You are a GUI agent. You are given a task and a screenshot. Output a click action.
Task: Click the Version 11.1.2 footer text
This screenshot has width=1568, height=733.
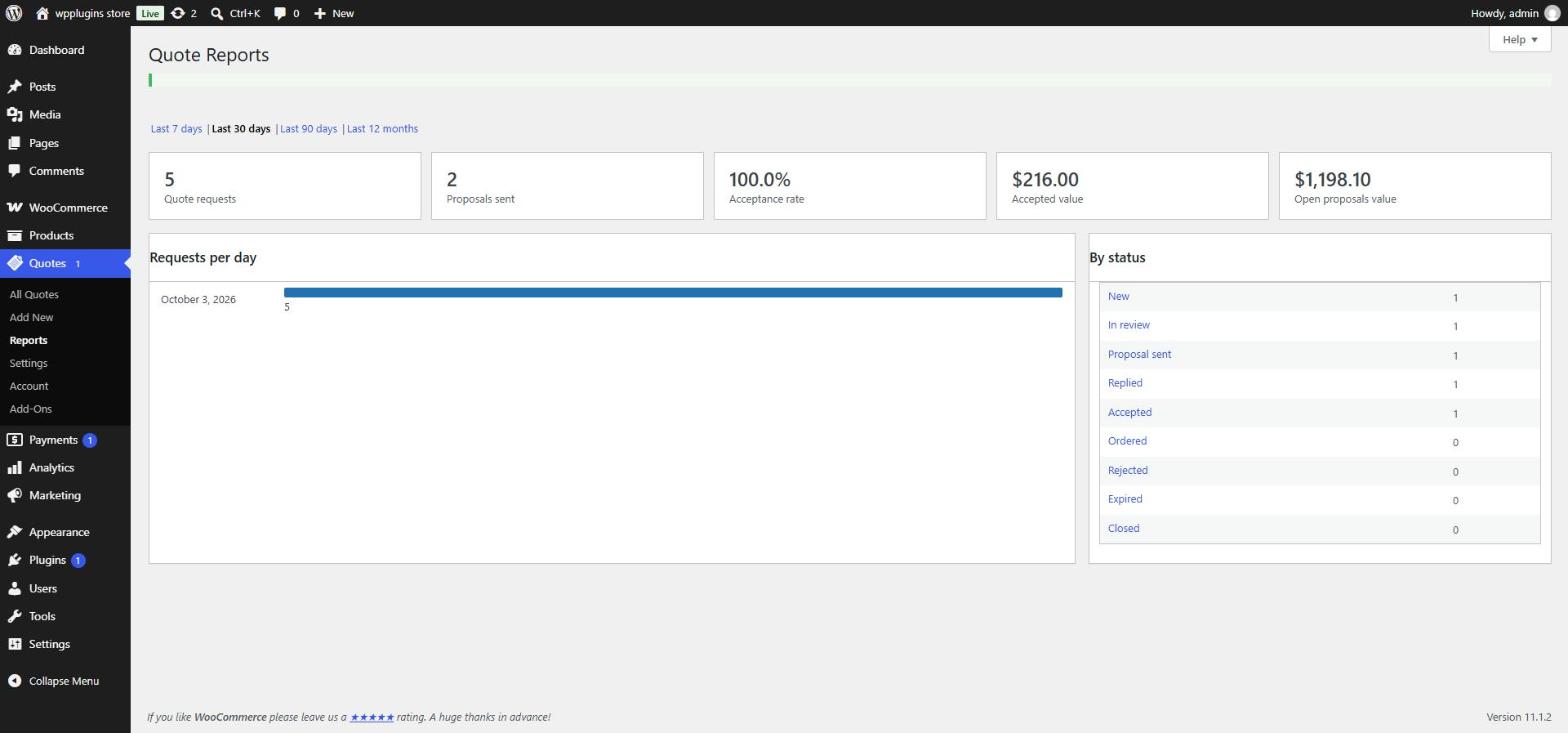point(1518,718)
